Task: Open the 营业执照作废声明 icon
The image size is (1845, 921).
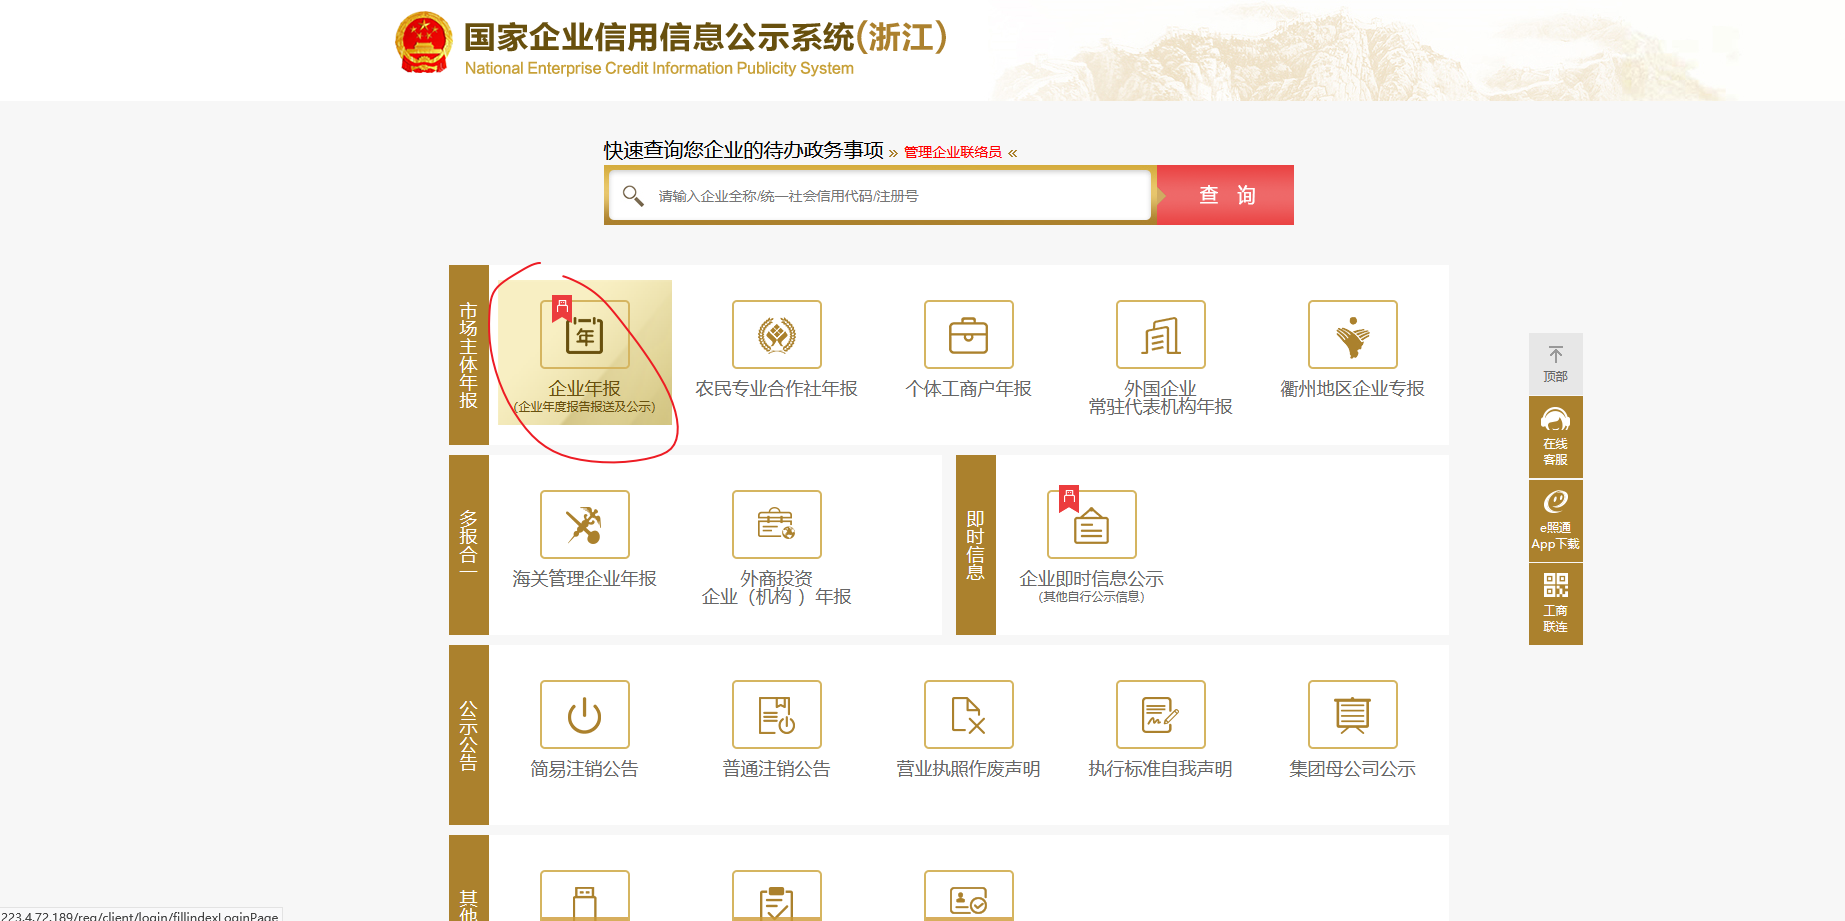Action: pos(969,714)
